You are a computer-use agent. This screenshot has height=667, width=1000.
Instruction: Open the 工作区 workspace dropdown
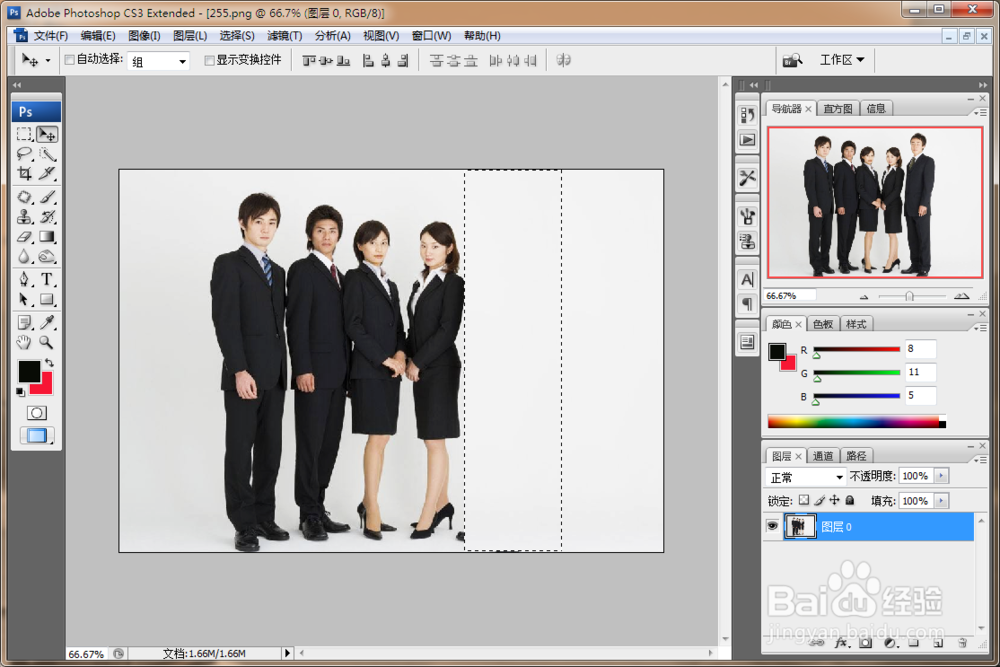pos(842,60)
